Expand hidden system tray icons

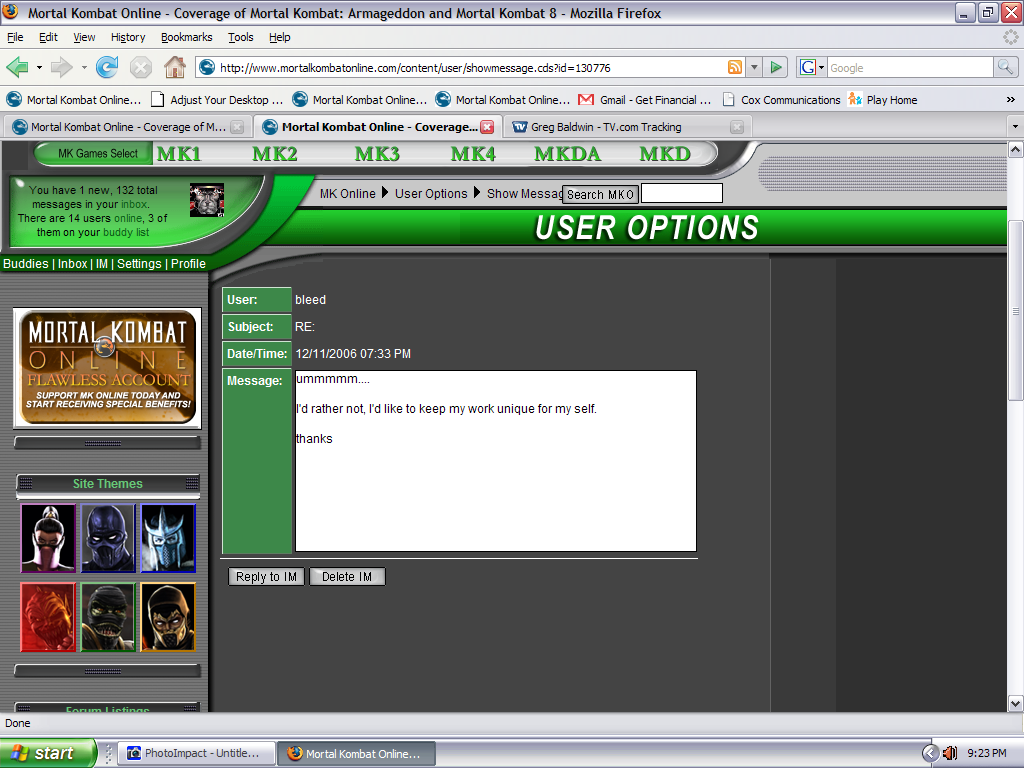click(x=931, y=753)
